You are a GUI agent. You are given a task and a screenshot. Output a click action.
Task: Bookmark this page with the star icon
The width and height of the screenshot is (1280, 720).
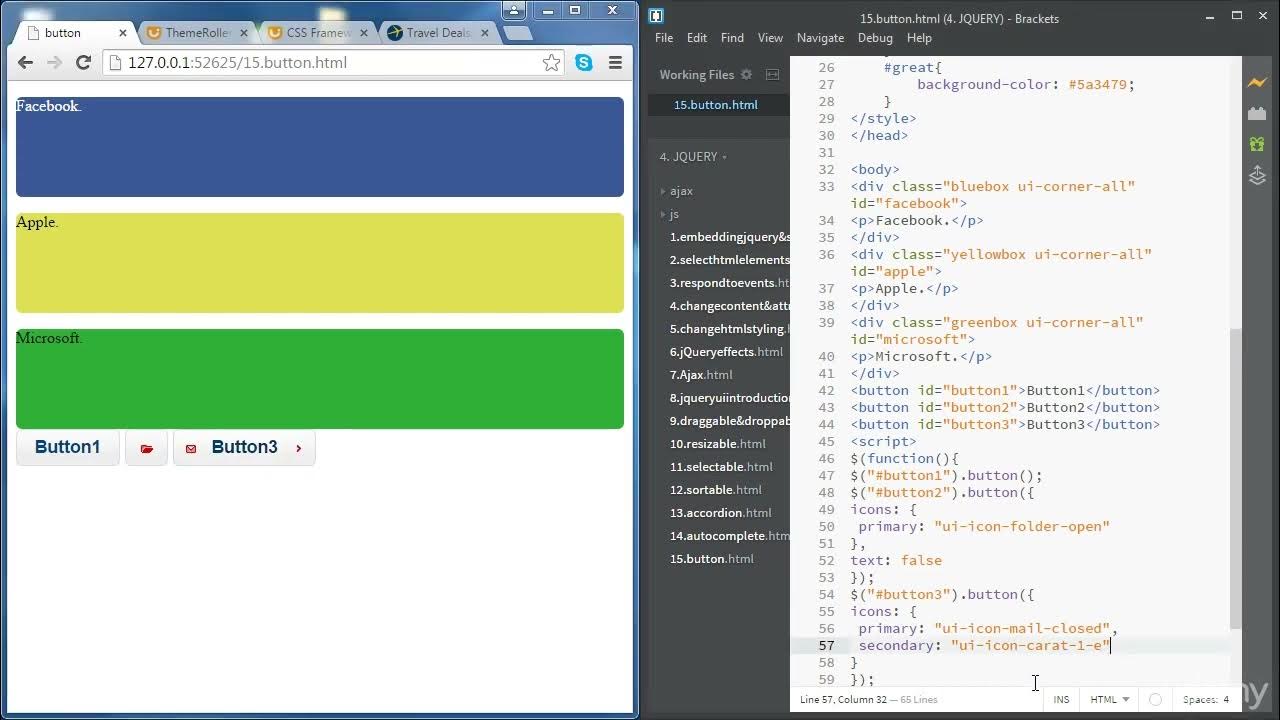(551, 62)
